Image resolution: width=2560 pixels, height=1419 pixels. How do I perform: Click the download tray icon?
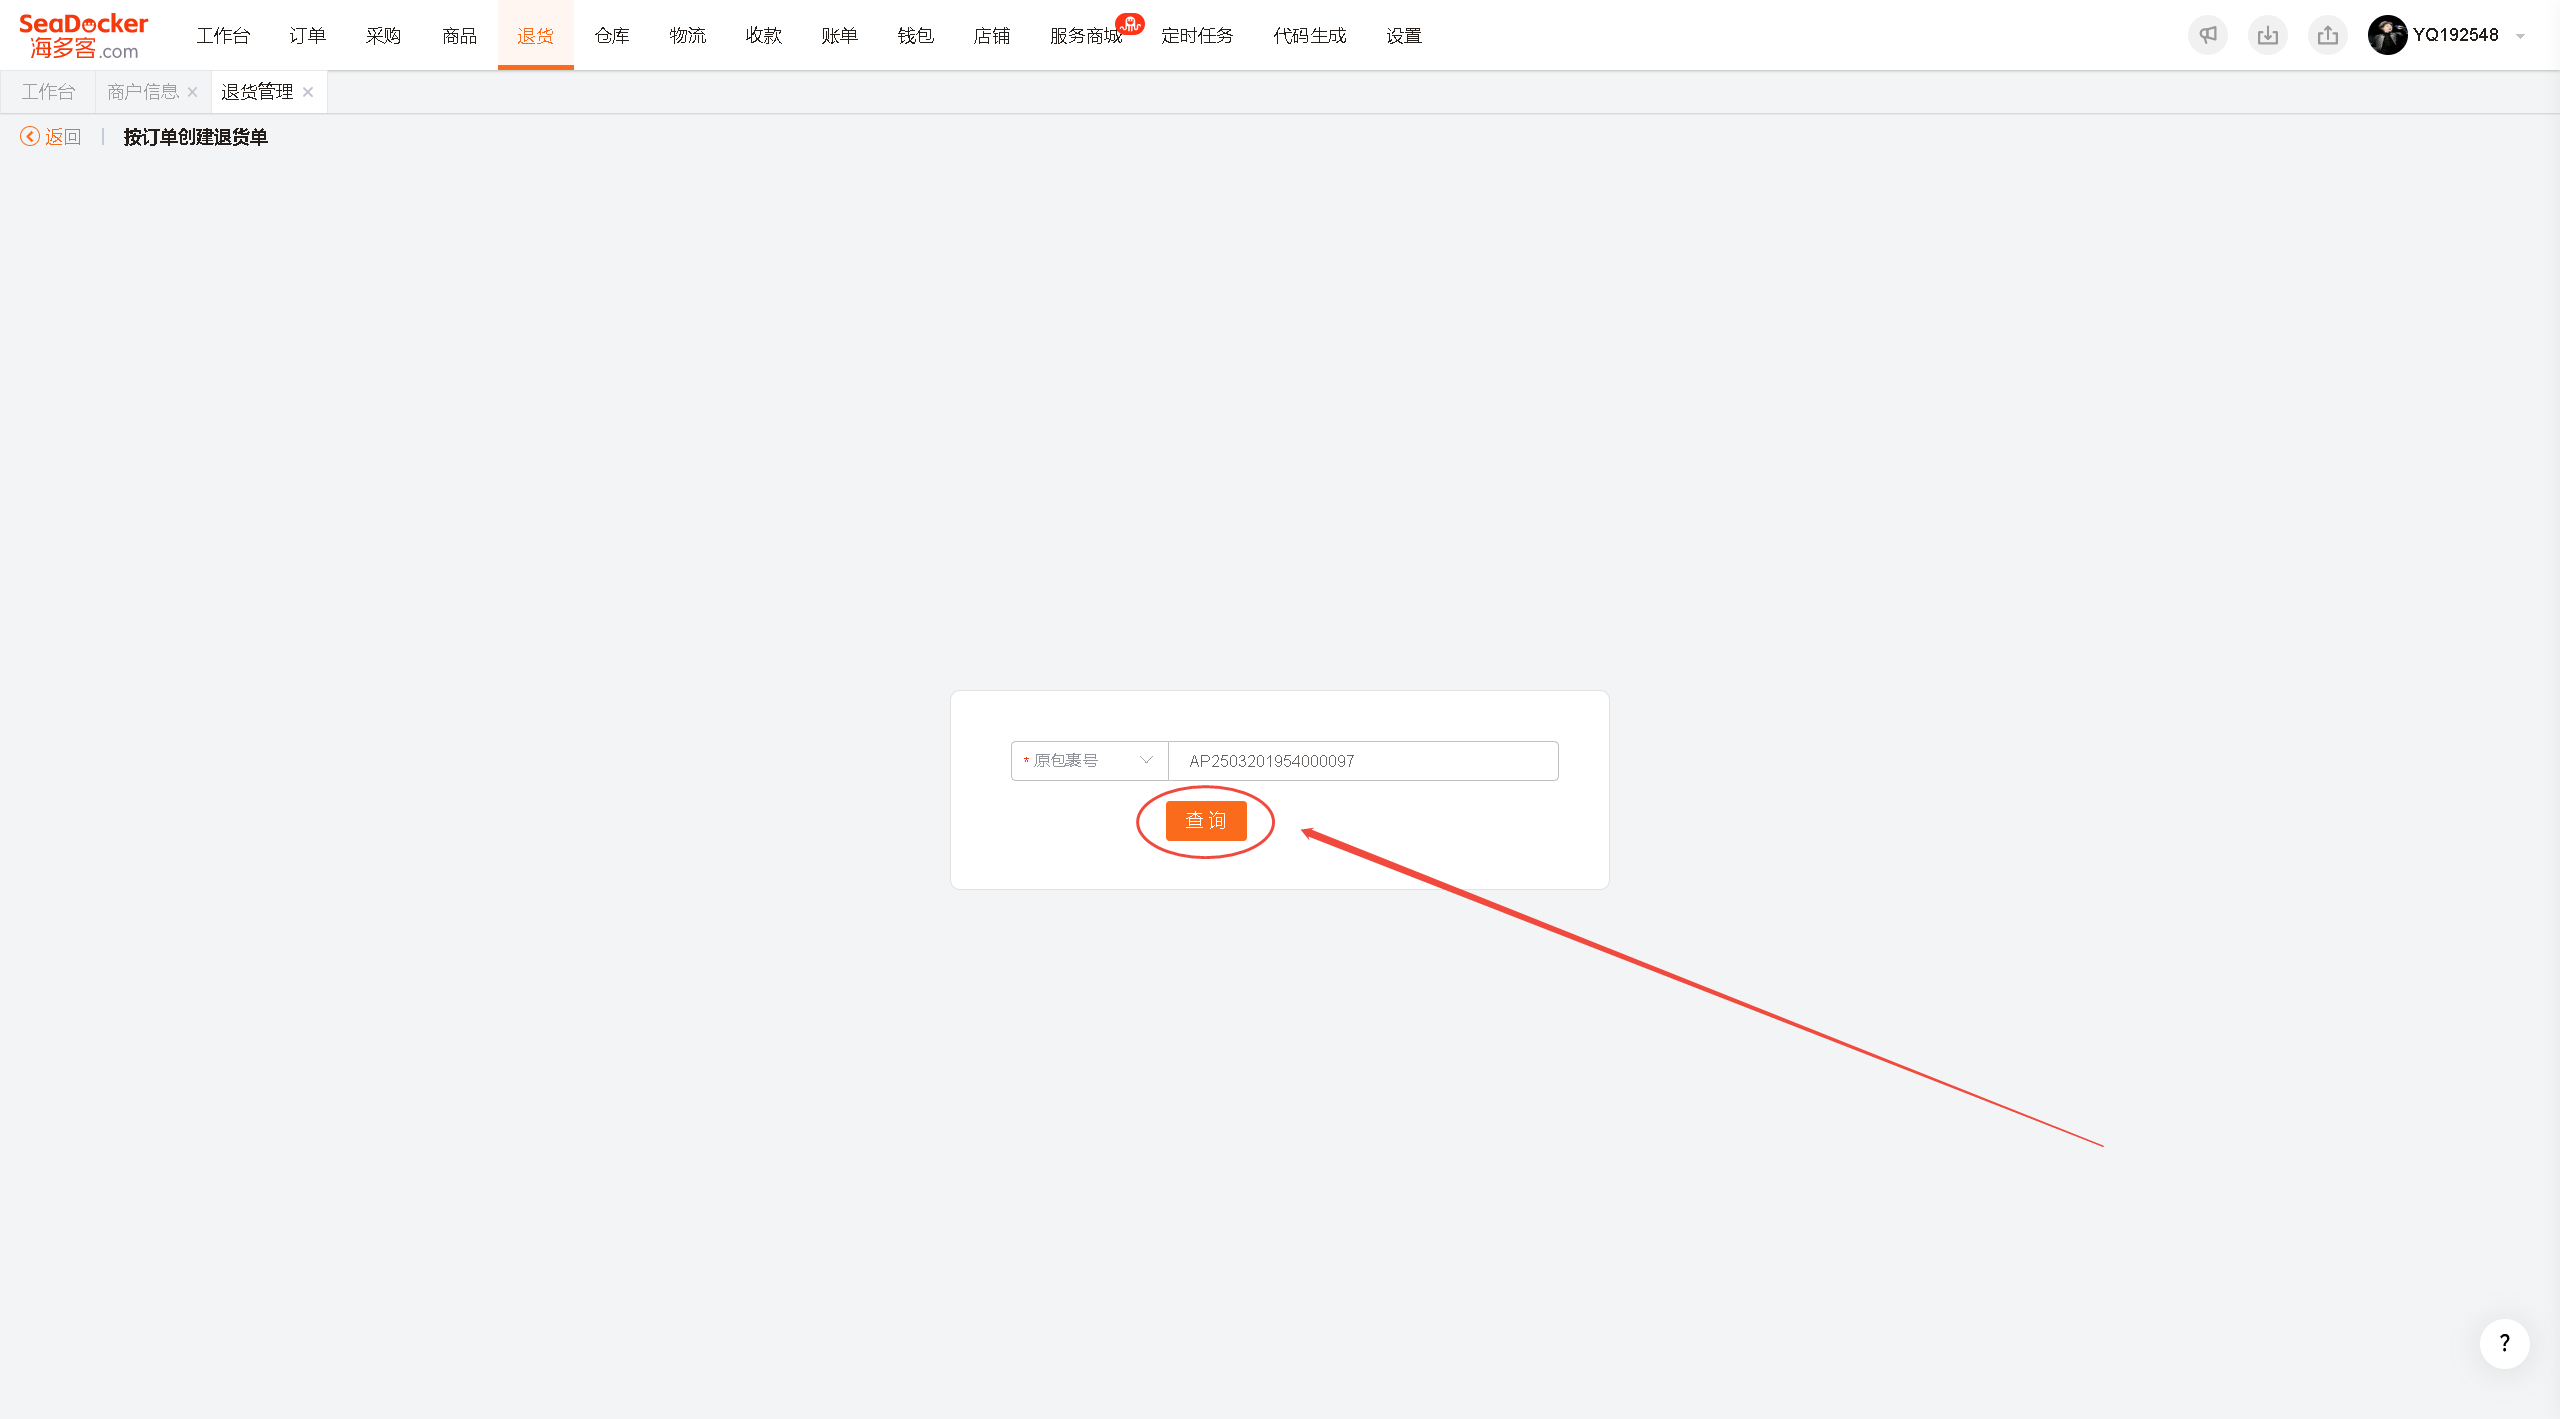tap(2268, 35)
